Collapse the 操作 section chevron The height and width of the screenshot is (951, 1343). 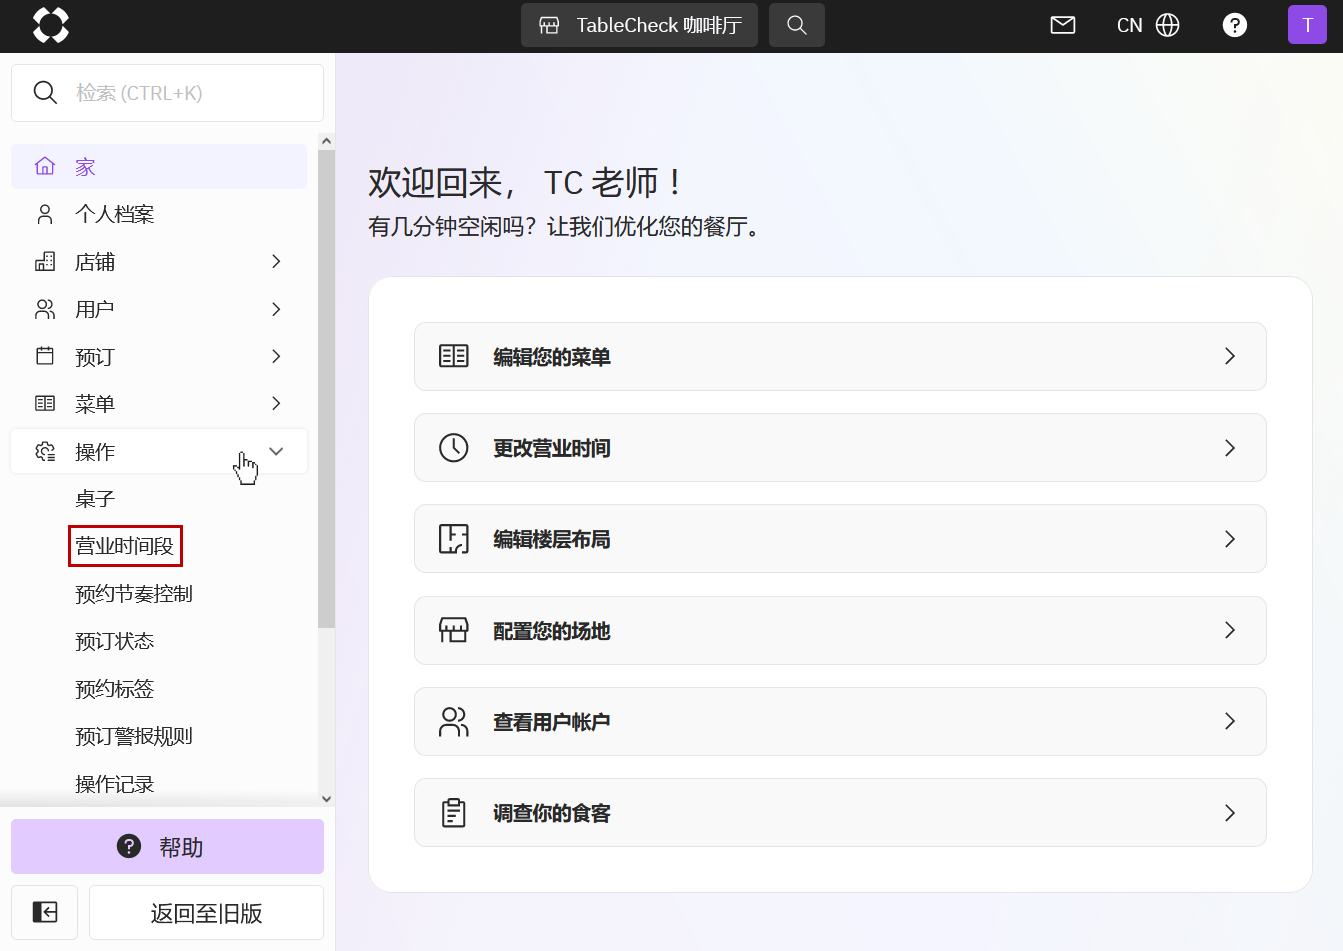[x=276, y=451]
